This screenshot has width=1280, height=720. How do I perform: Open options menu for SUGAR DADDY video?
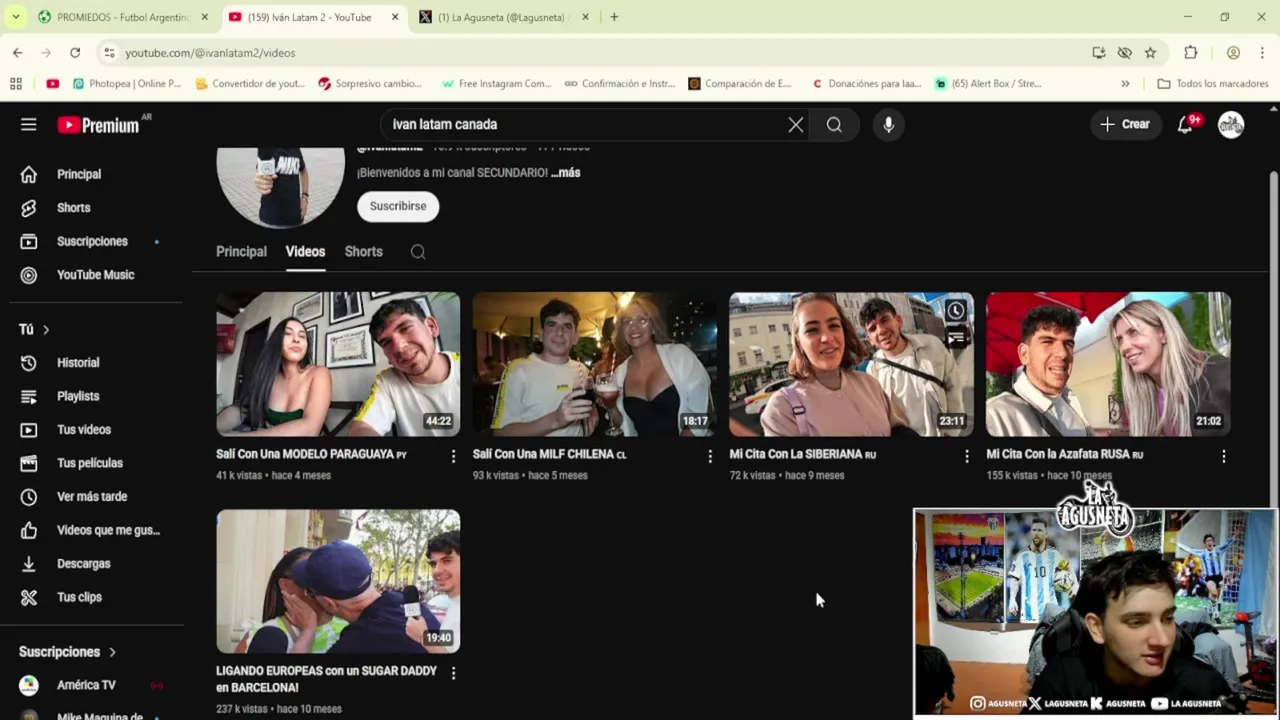(453, 673)
